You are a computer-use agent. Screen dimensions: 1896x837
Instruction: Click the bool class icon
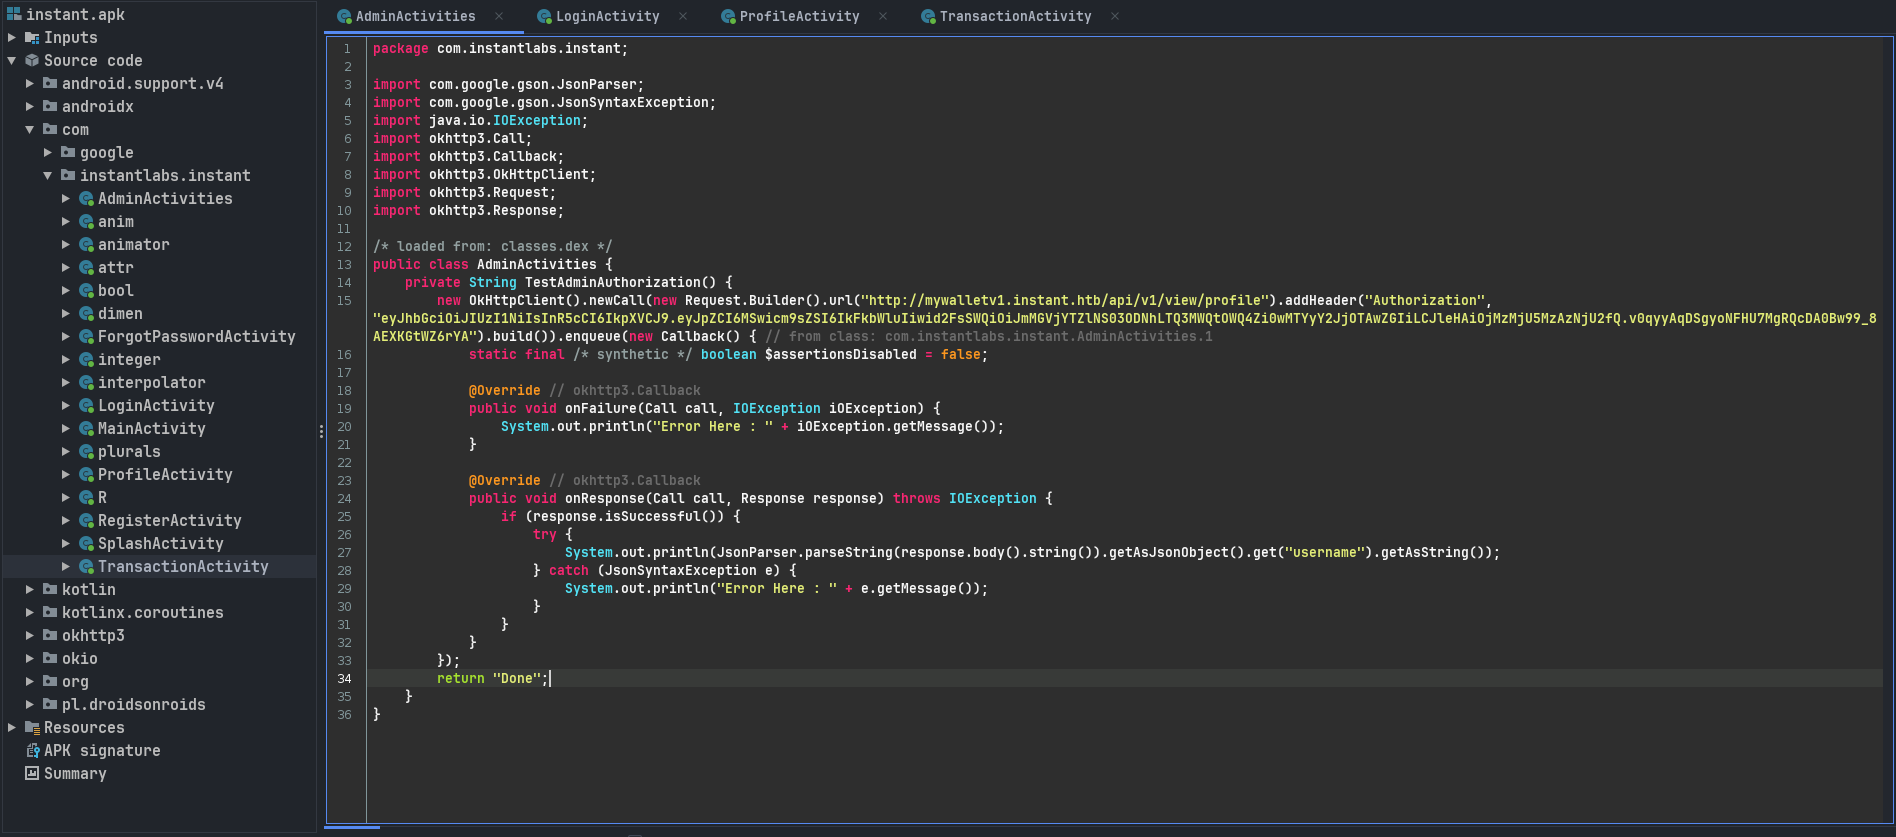coord(86,291)
